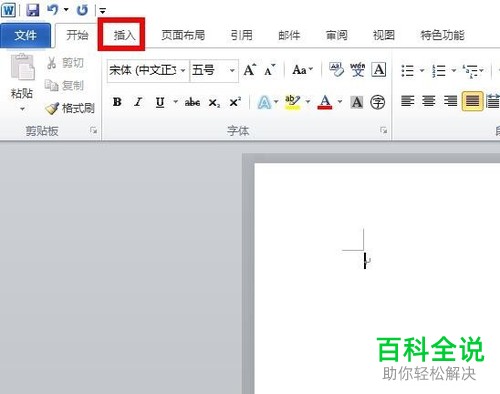Insert enclosed character (circled 字)
Image resolution: width=500 pixels, height=394 pixels.
click(x=378, y=102)
